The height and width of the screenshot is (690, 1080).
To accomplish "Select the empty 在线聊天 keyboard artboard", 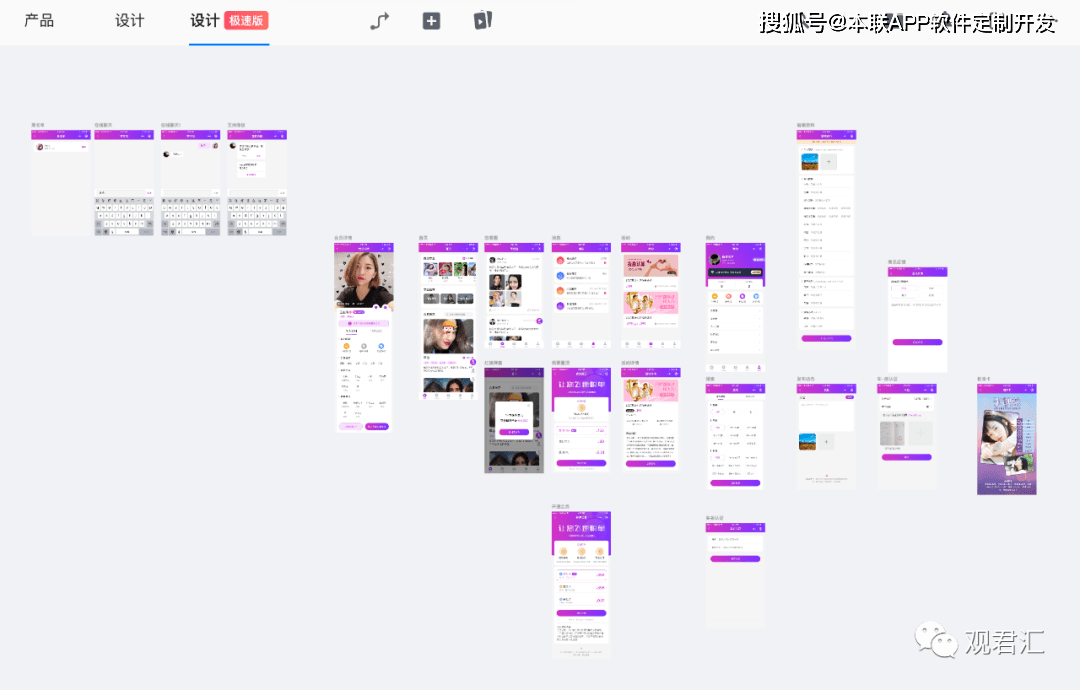I will click(x=124, y=183).
